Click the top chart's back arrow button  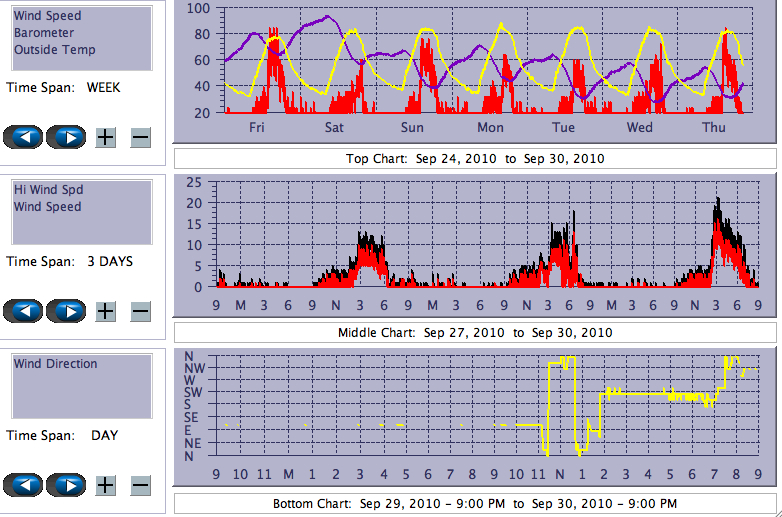coord(24,137)
